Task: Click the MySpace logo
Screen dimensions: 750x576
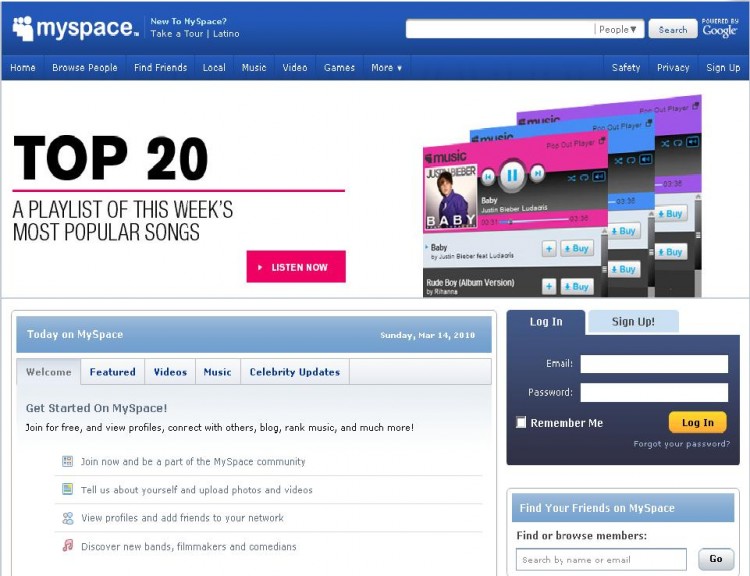Action: (x=76, y=28)
